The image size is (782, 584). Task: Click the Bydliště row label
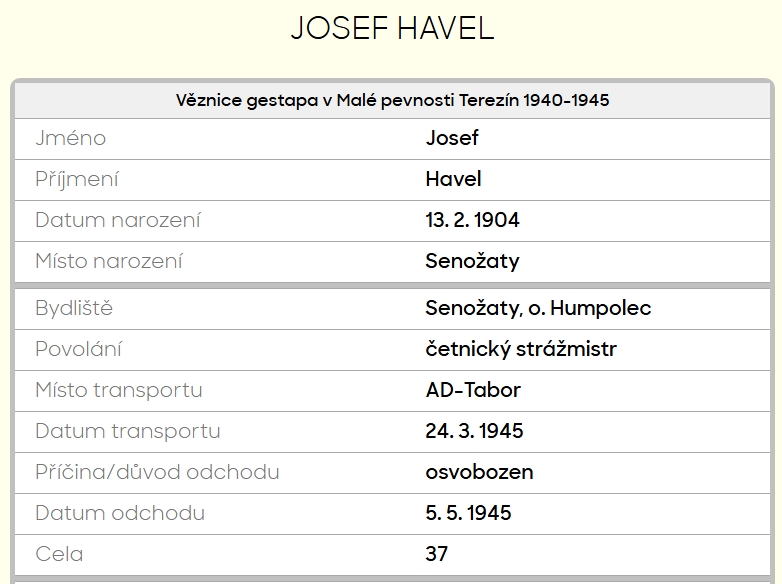coord(74,308)
